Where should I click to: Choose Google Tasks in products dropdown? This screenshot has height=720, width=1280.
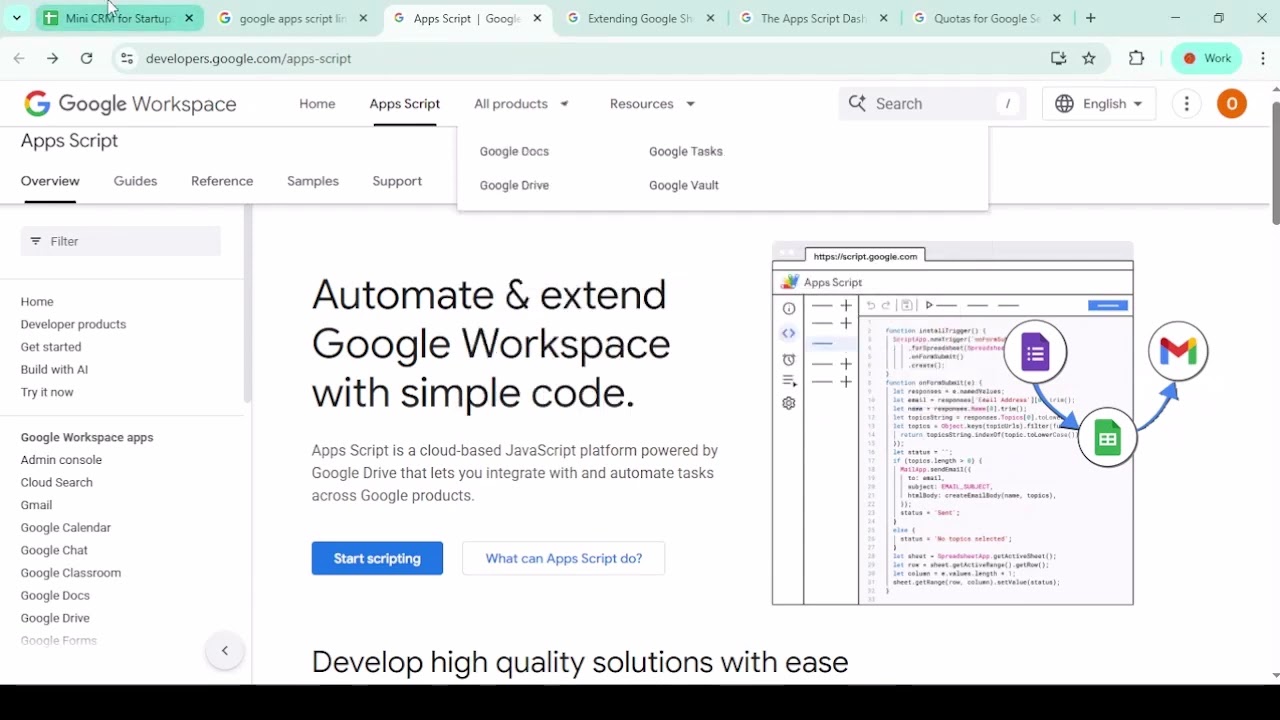coord(686,151)
